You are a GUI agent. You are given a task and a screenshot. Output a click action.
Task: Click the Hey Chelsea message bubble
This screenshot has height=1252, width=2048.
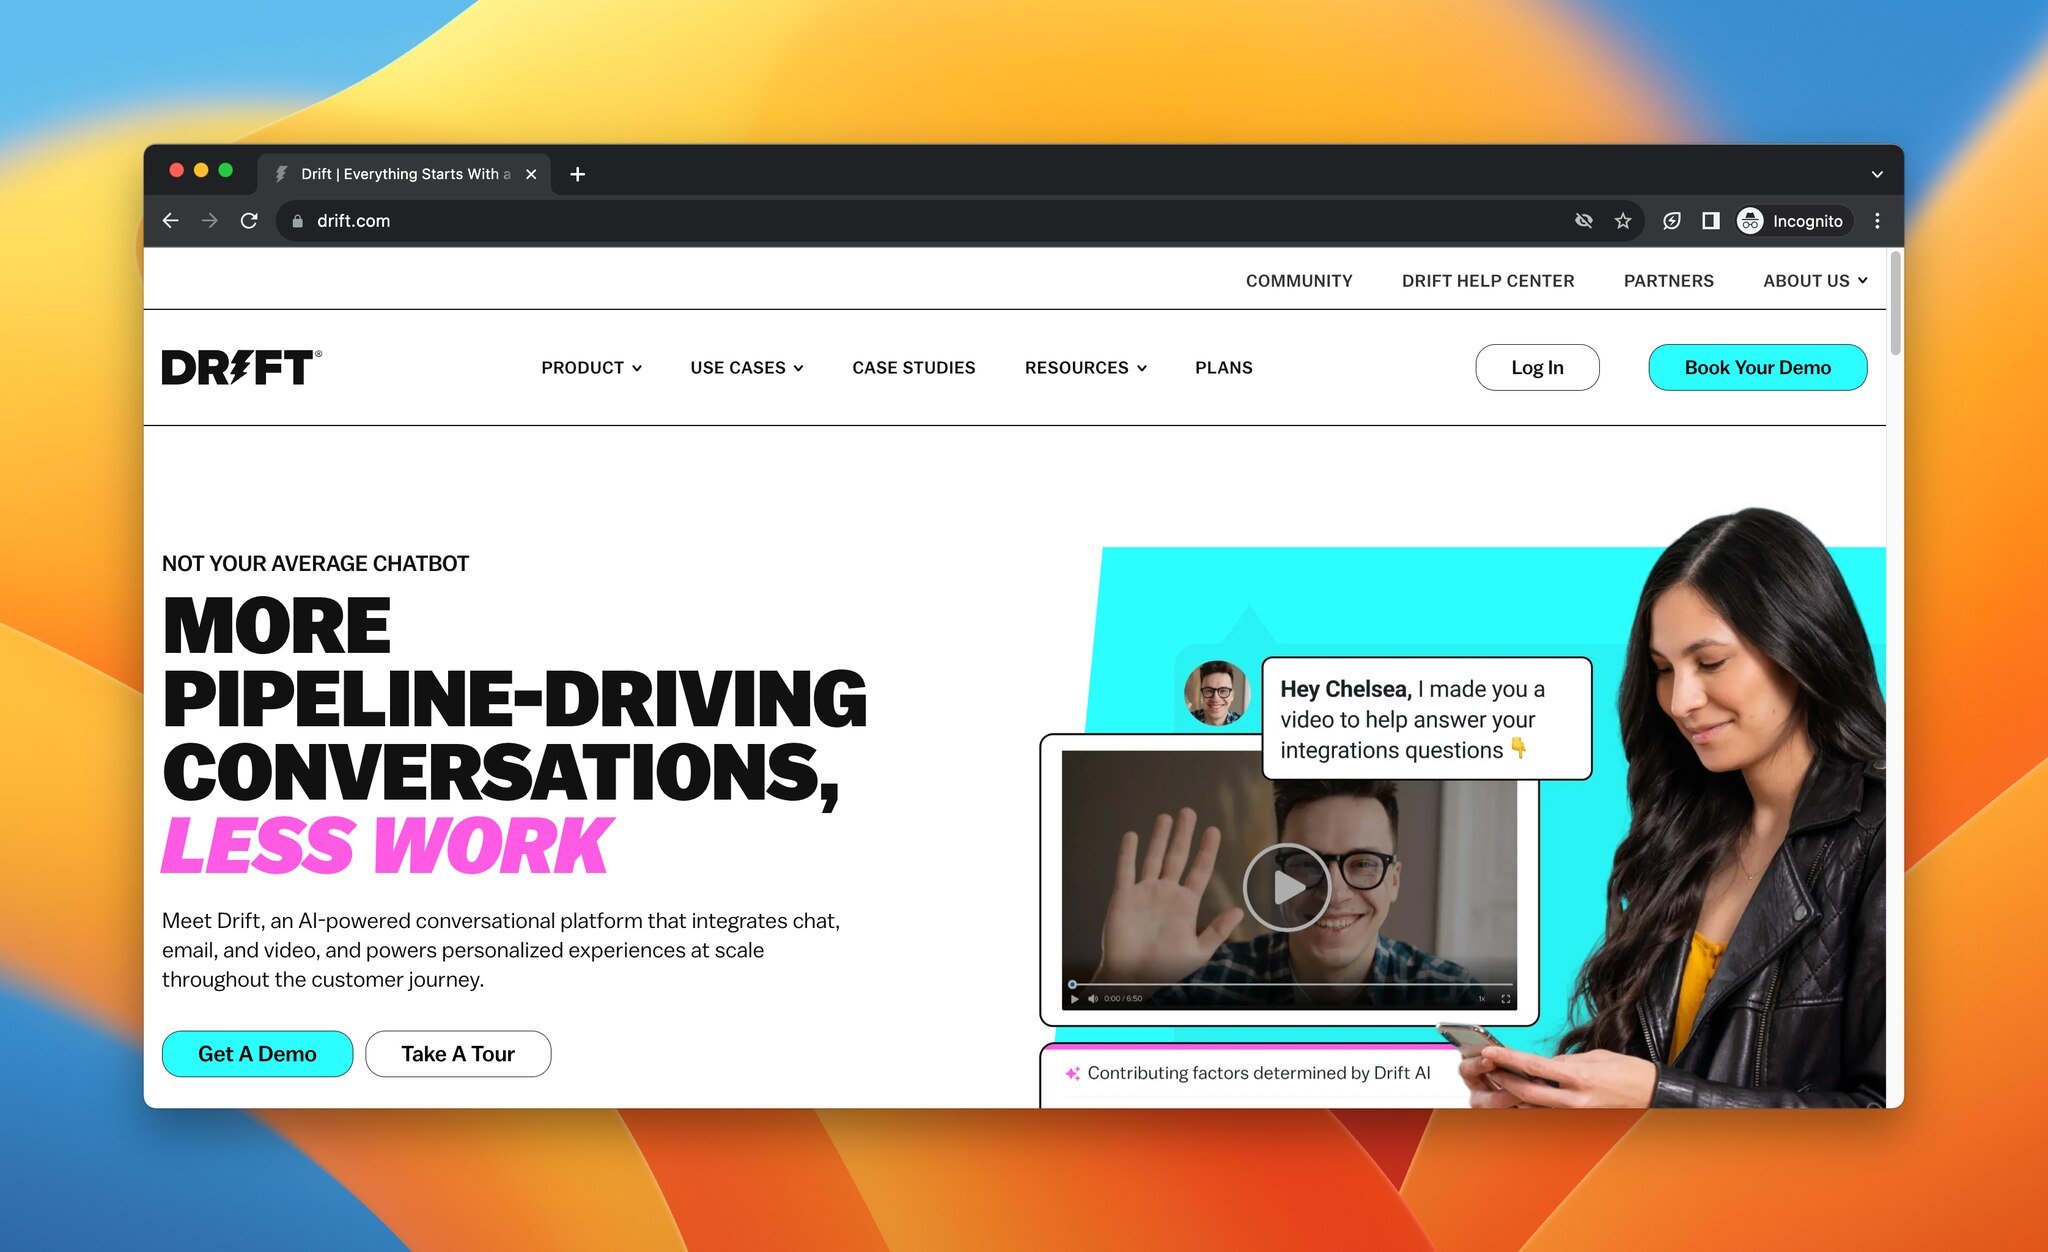[1427, 718]
